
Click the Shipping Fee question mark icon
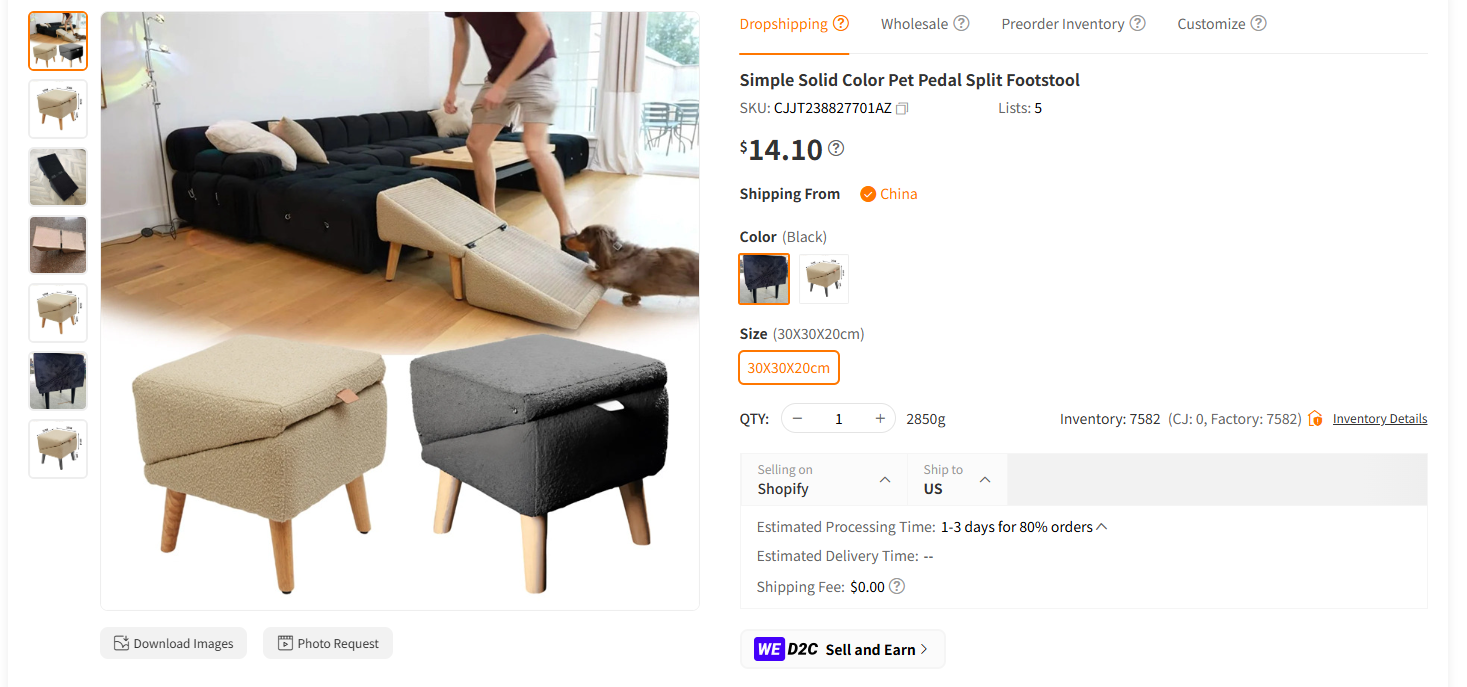897,586
